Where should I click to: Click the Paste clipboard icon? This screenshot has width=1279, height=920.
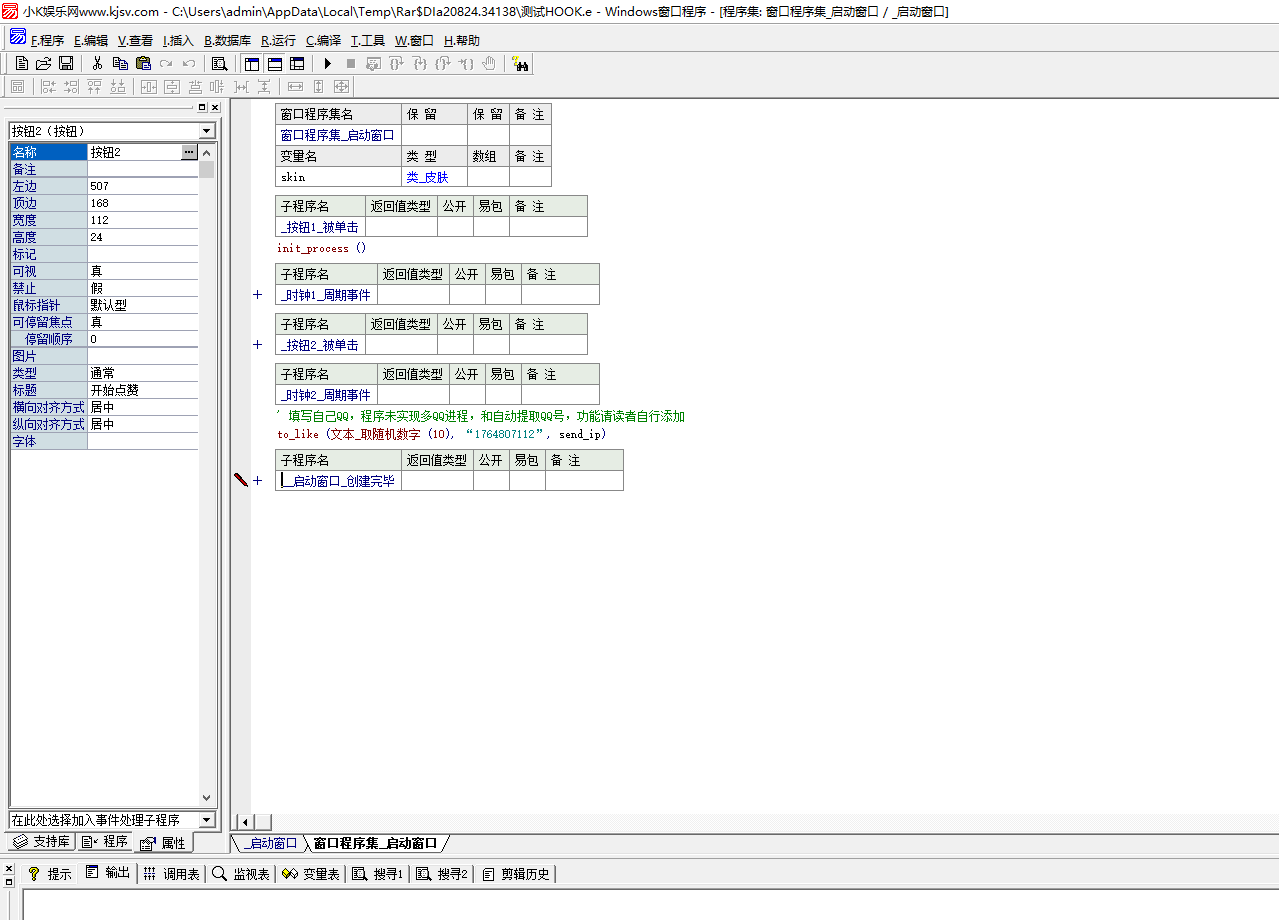pyautogui.click(x=143, y=63)
